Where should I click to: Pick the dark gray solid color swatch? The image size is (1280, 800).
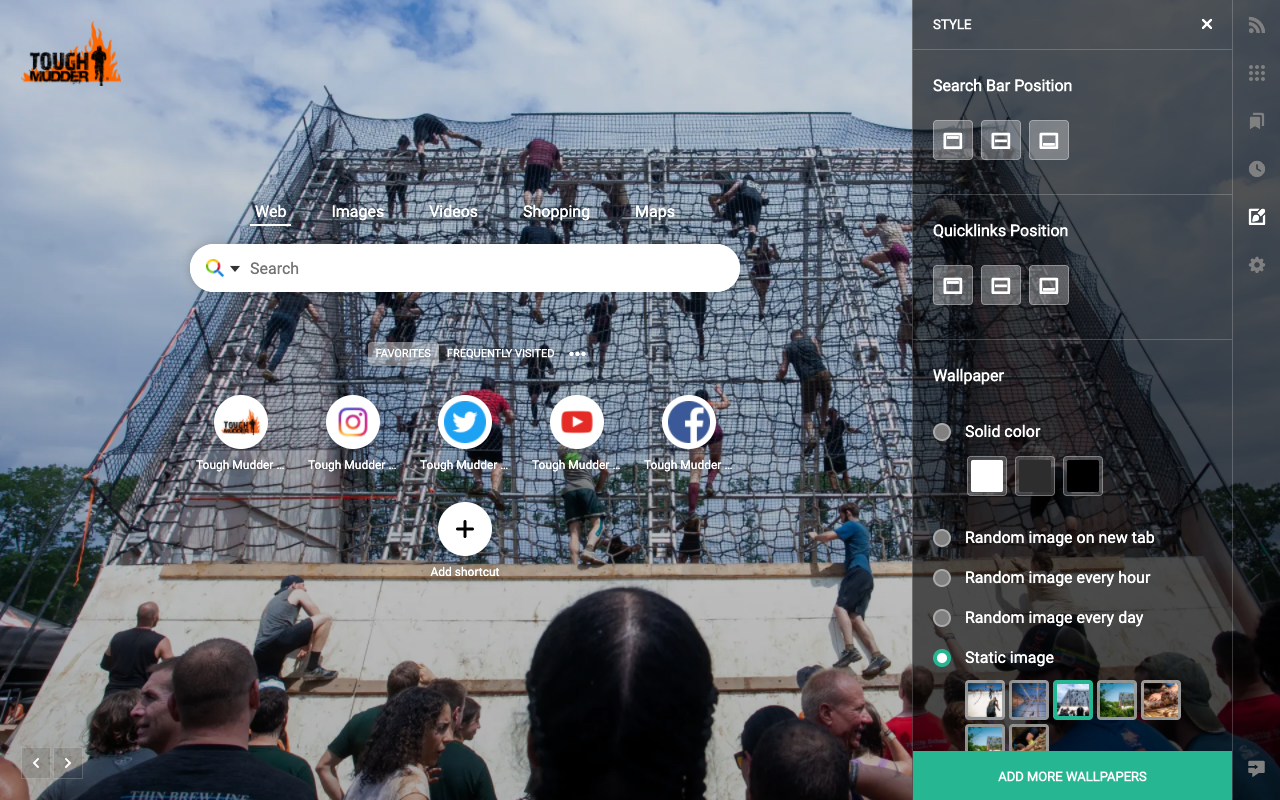1035,476
